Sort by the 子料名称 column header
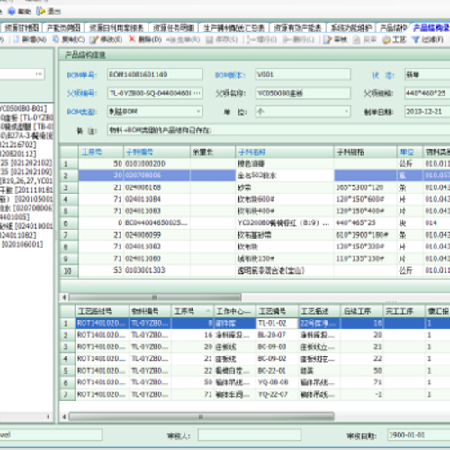 (285, 152)
